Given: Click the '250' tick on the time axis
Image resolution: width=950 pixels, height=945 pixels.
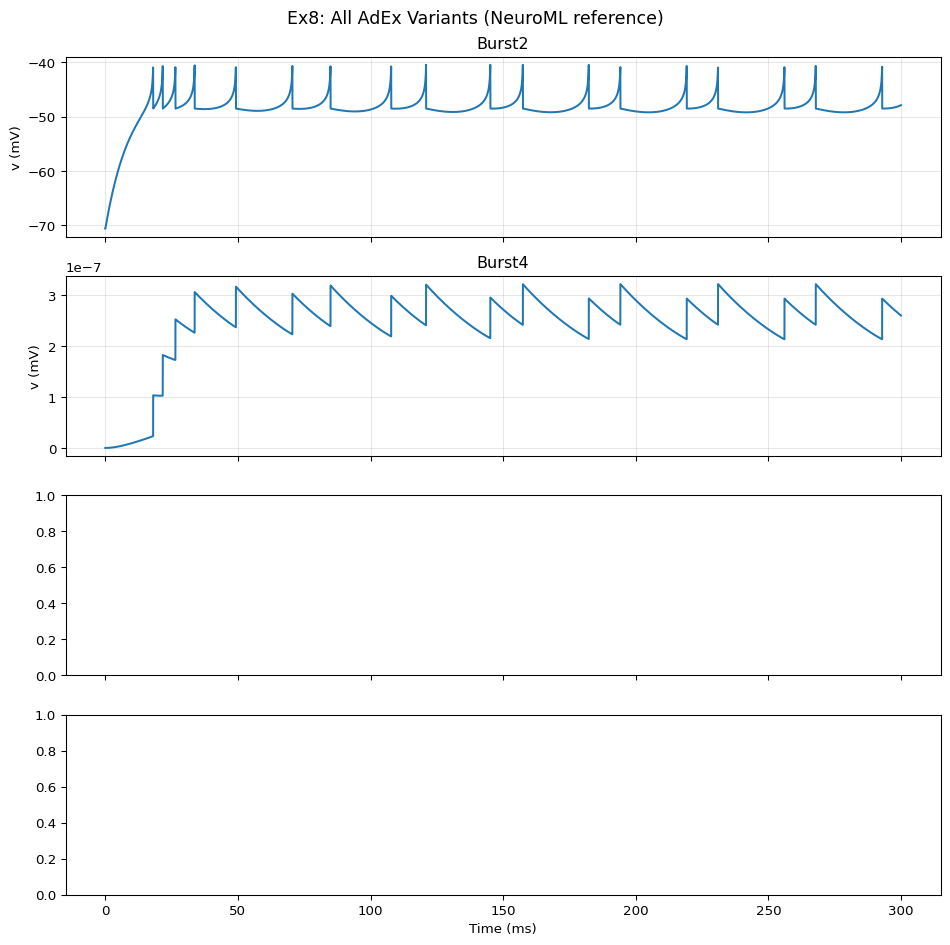Looking at the screenshot, I should point(768,910).
